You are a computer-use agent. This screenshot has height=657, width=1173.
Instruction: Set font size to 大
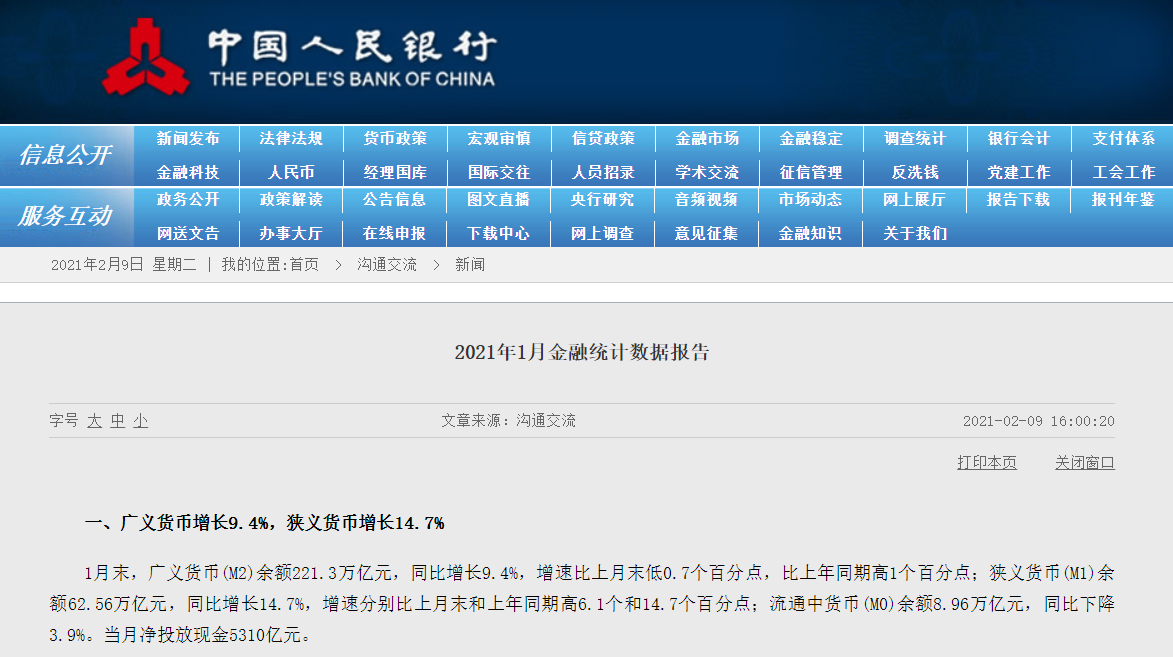tap(94, 421)
